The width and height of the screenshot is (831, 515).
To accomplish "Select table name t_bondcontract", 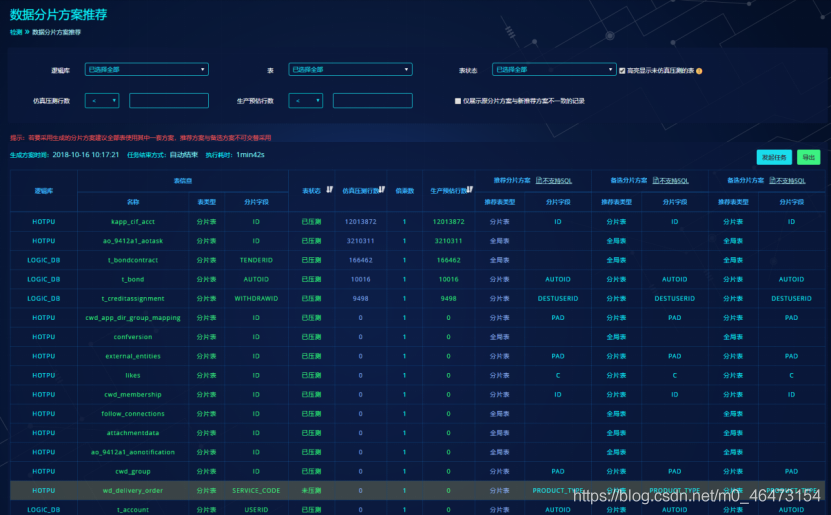I will point(133,260).
